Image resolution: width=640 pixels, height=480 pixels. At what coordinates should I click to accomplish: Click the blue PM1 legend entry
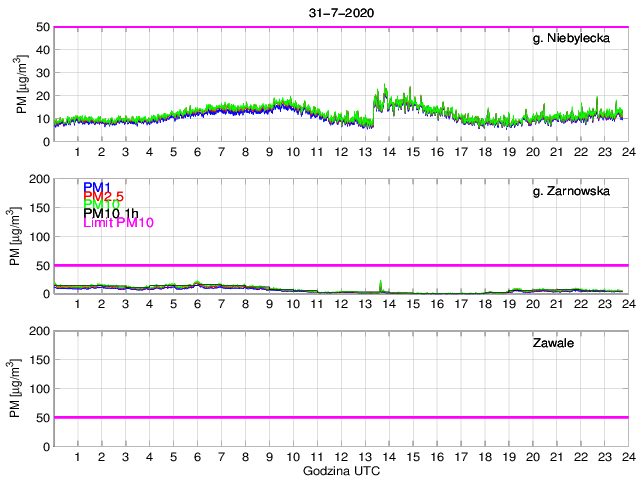[x=97, y=187]
